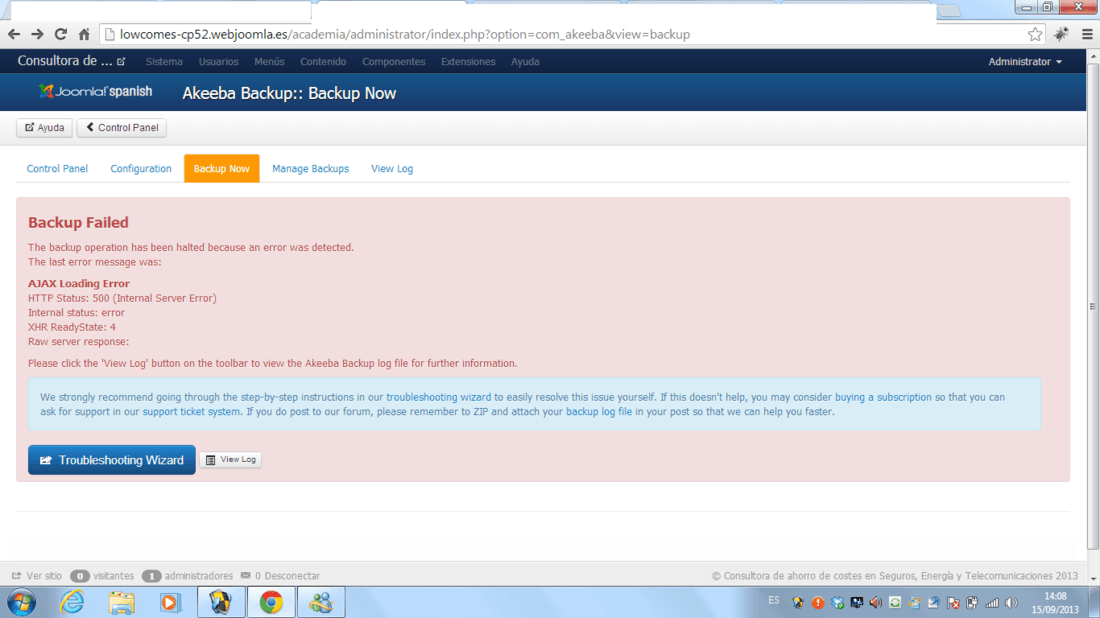The image size is (1100, 618).
Task: Click the Ver sitio footer link
Action: tap(37, 576)
